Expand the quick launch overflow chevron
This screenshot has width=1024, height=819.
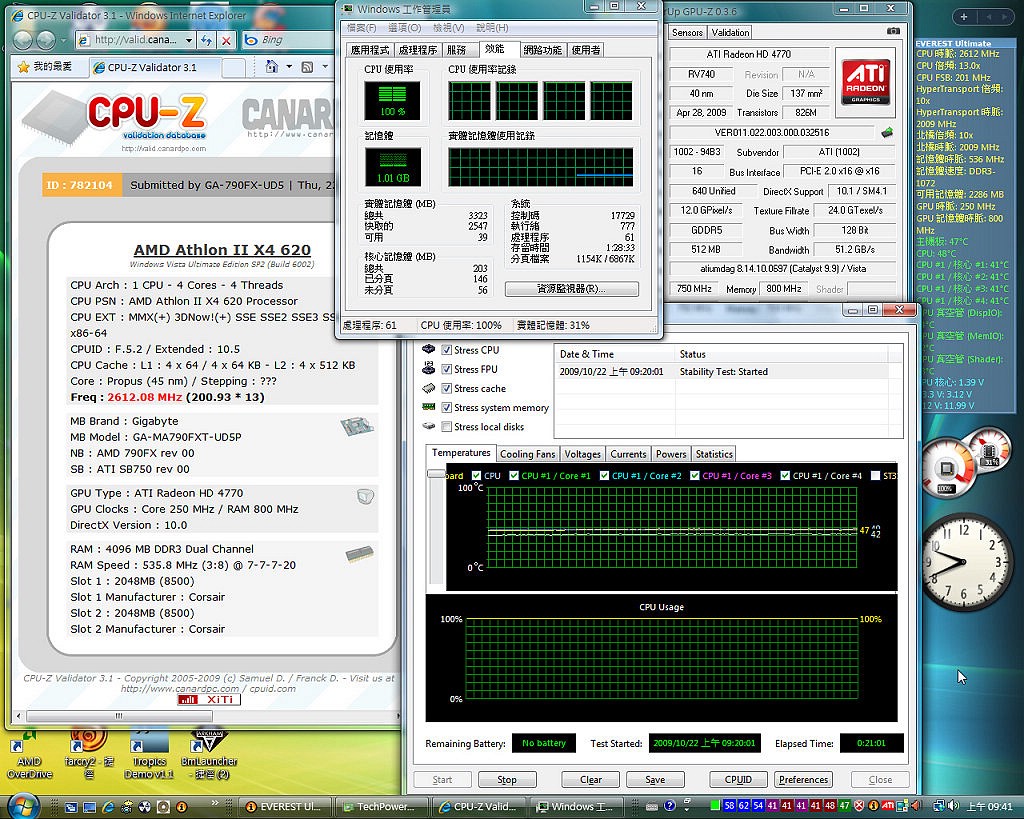coord(215,802)
